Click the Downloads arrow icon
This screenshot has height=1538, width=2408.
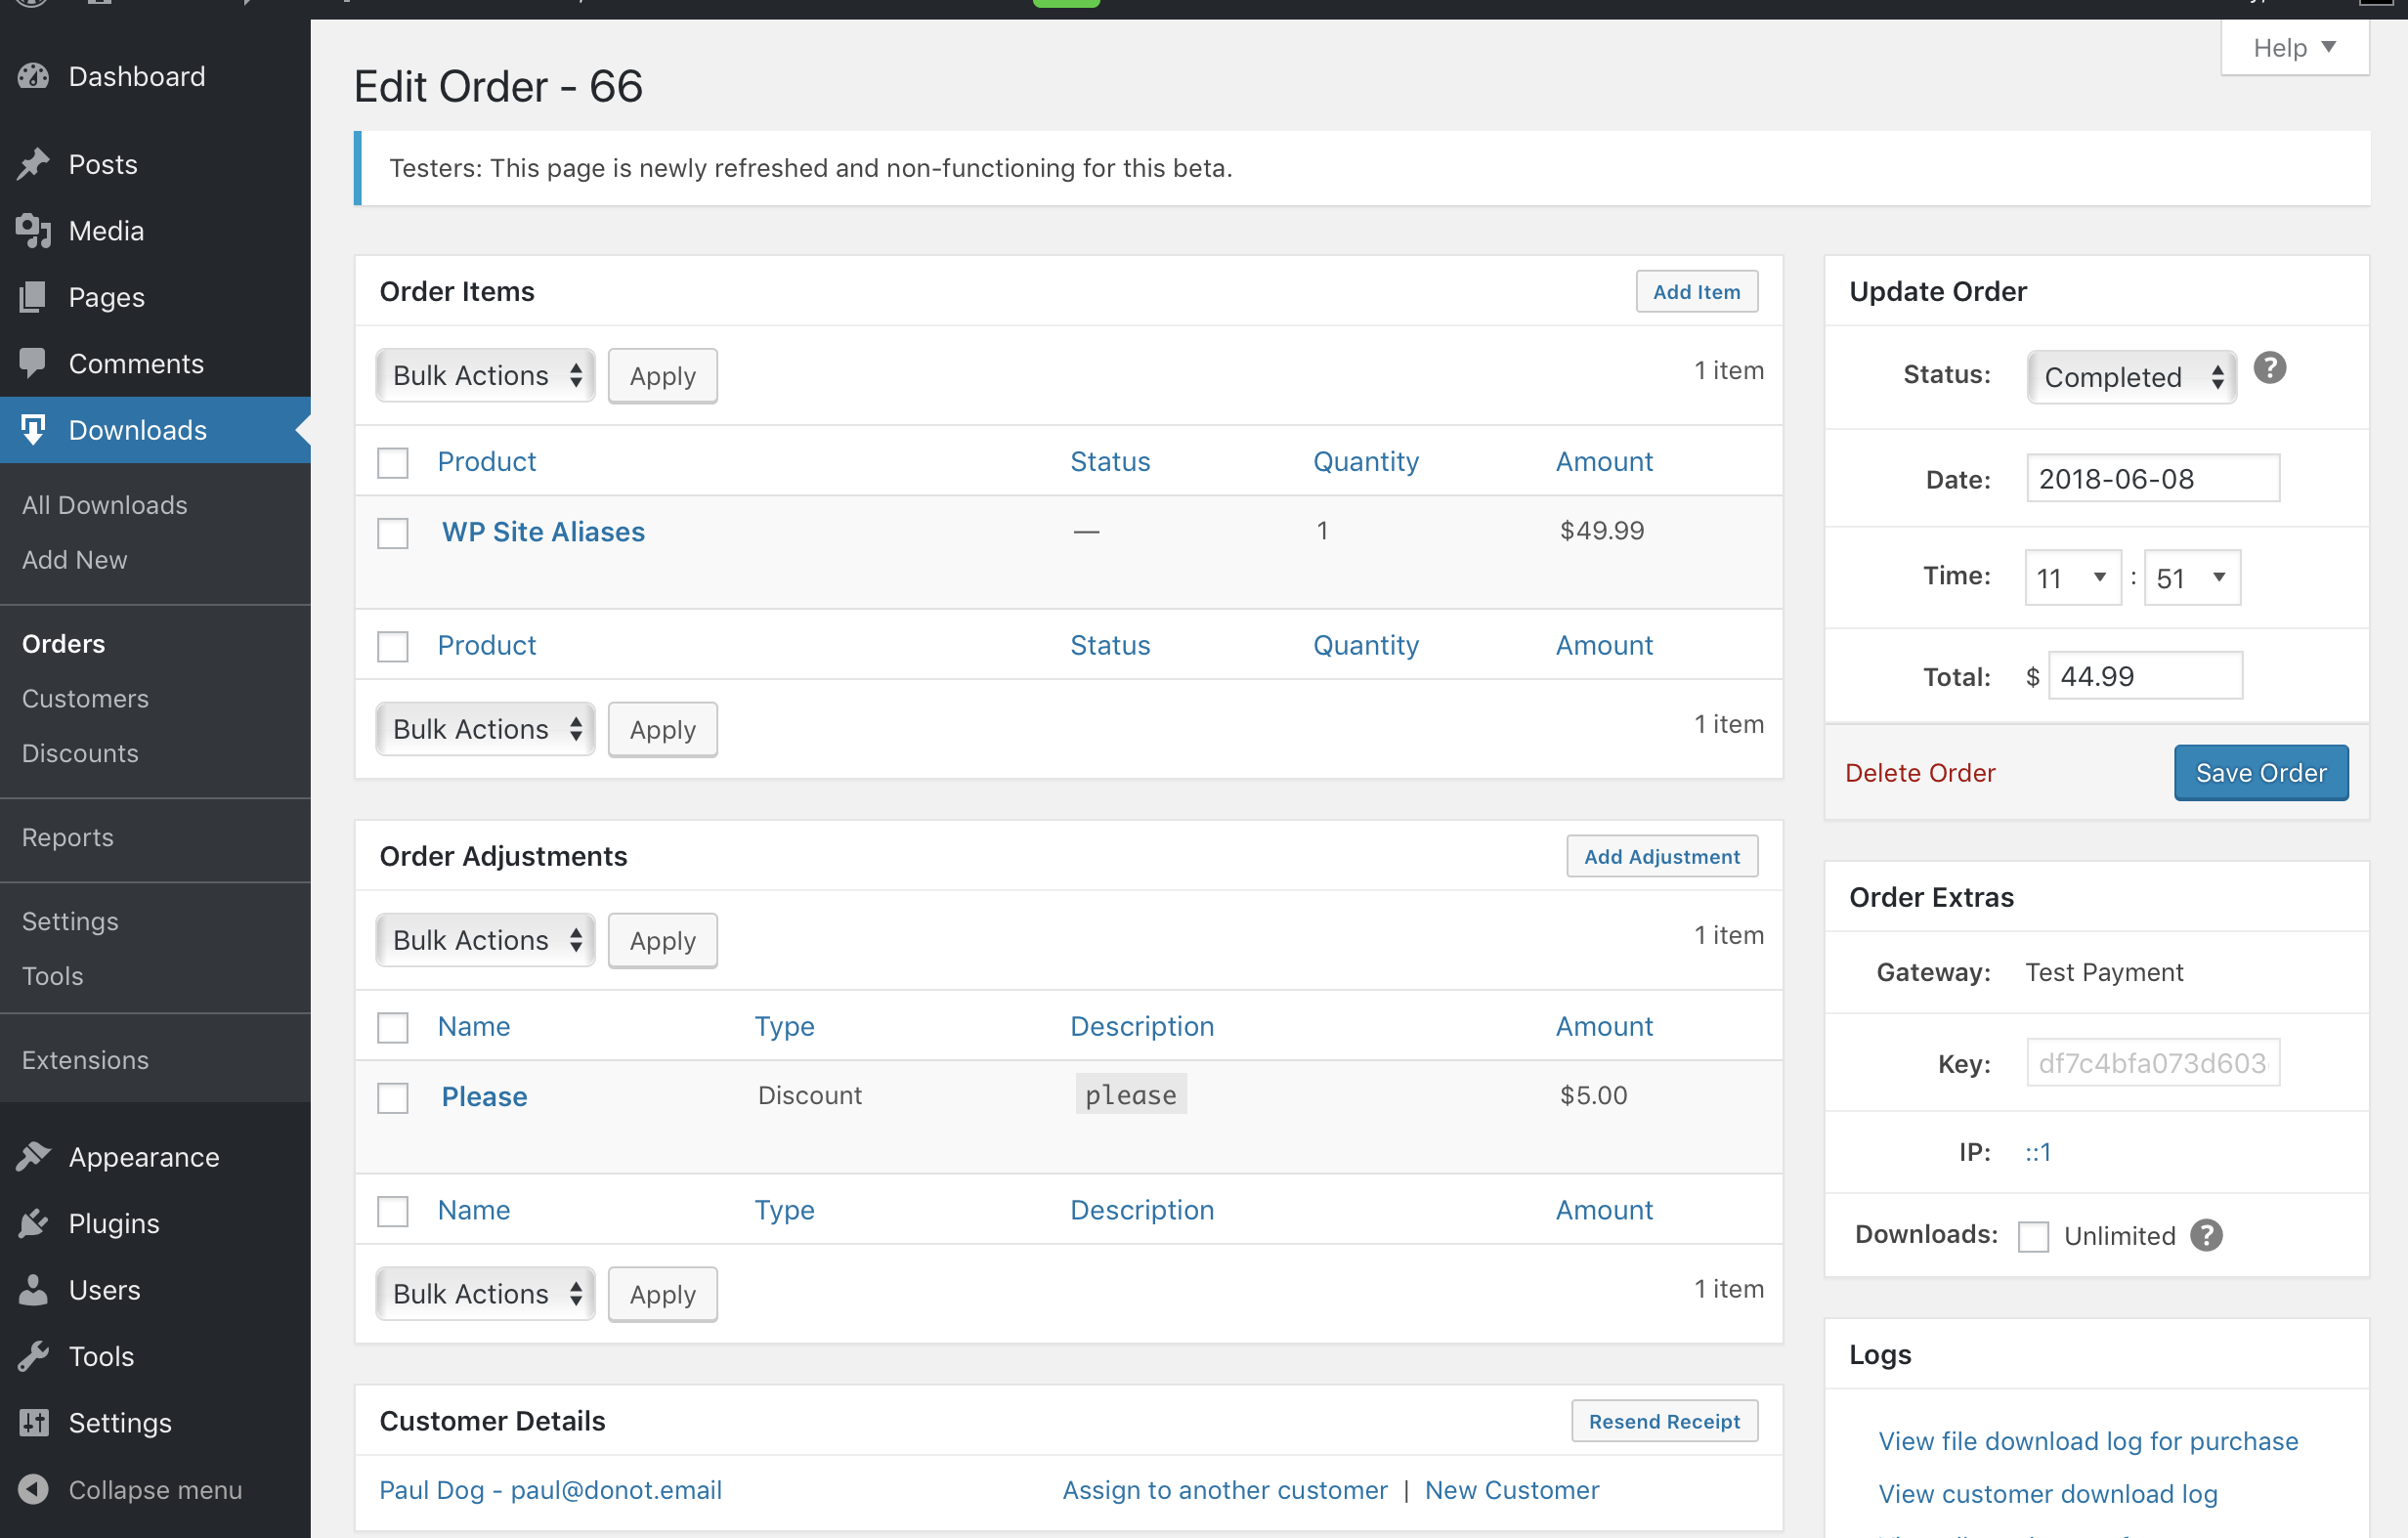point(33,430)
